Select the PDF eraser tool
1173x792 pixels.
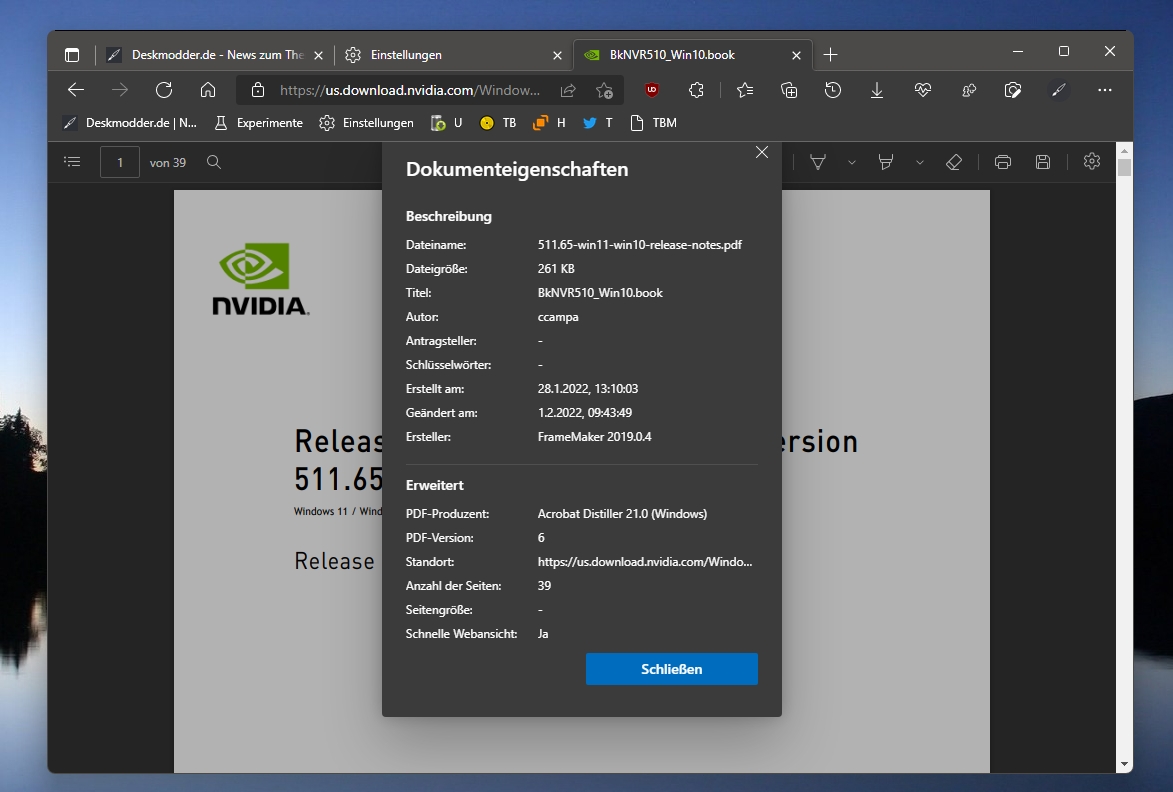coord(954,162)
